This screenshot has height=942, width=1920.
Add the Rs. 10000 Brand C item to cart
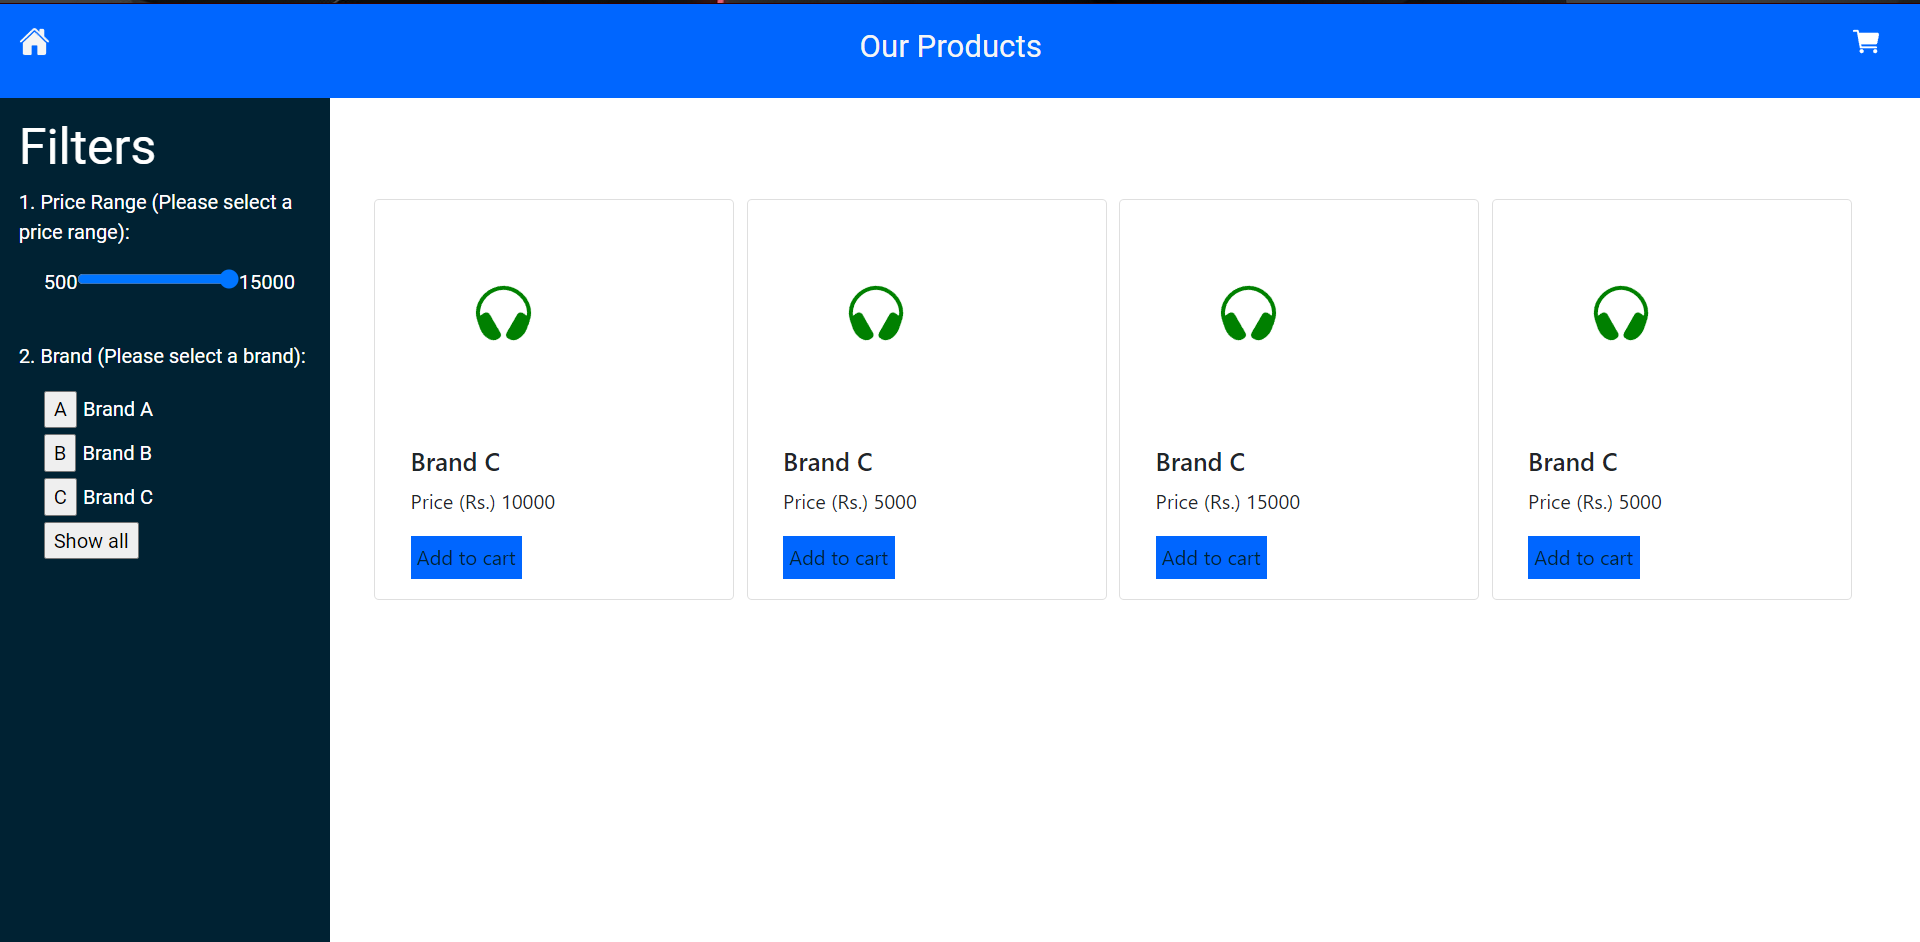[465, 557]
